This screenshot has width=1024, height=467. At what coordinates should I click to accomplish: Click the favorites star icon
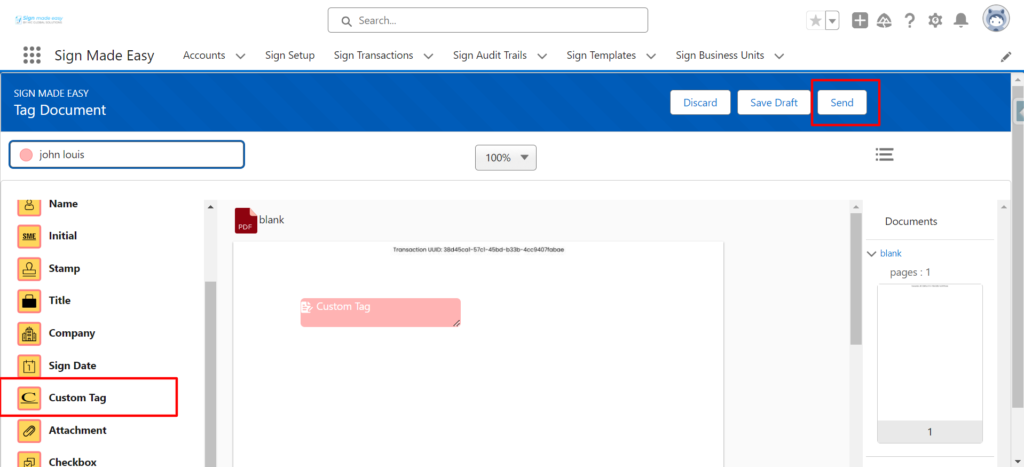point(816,21)
